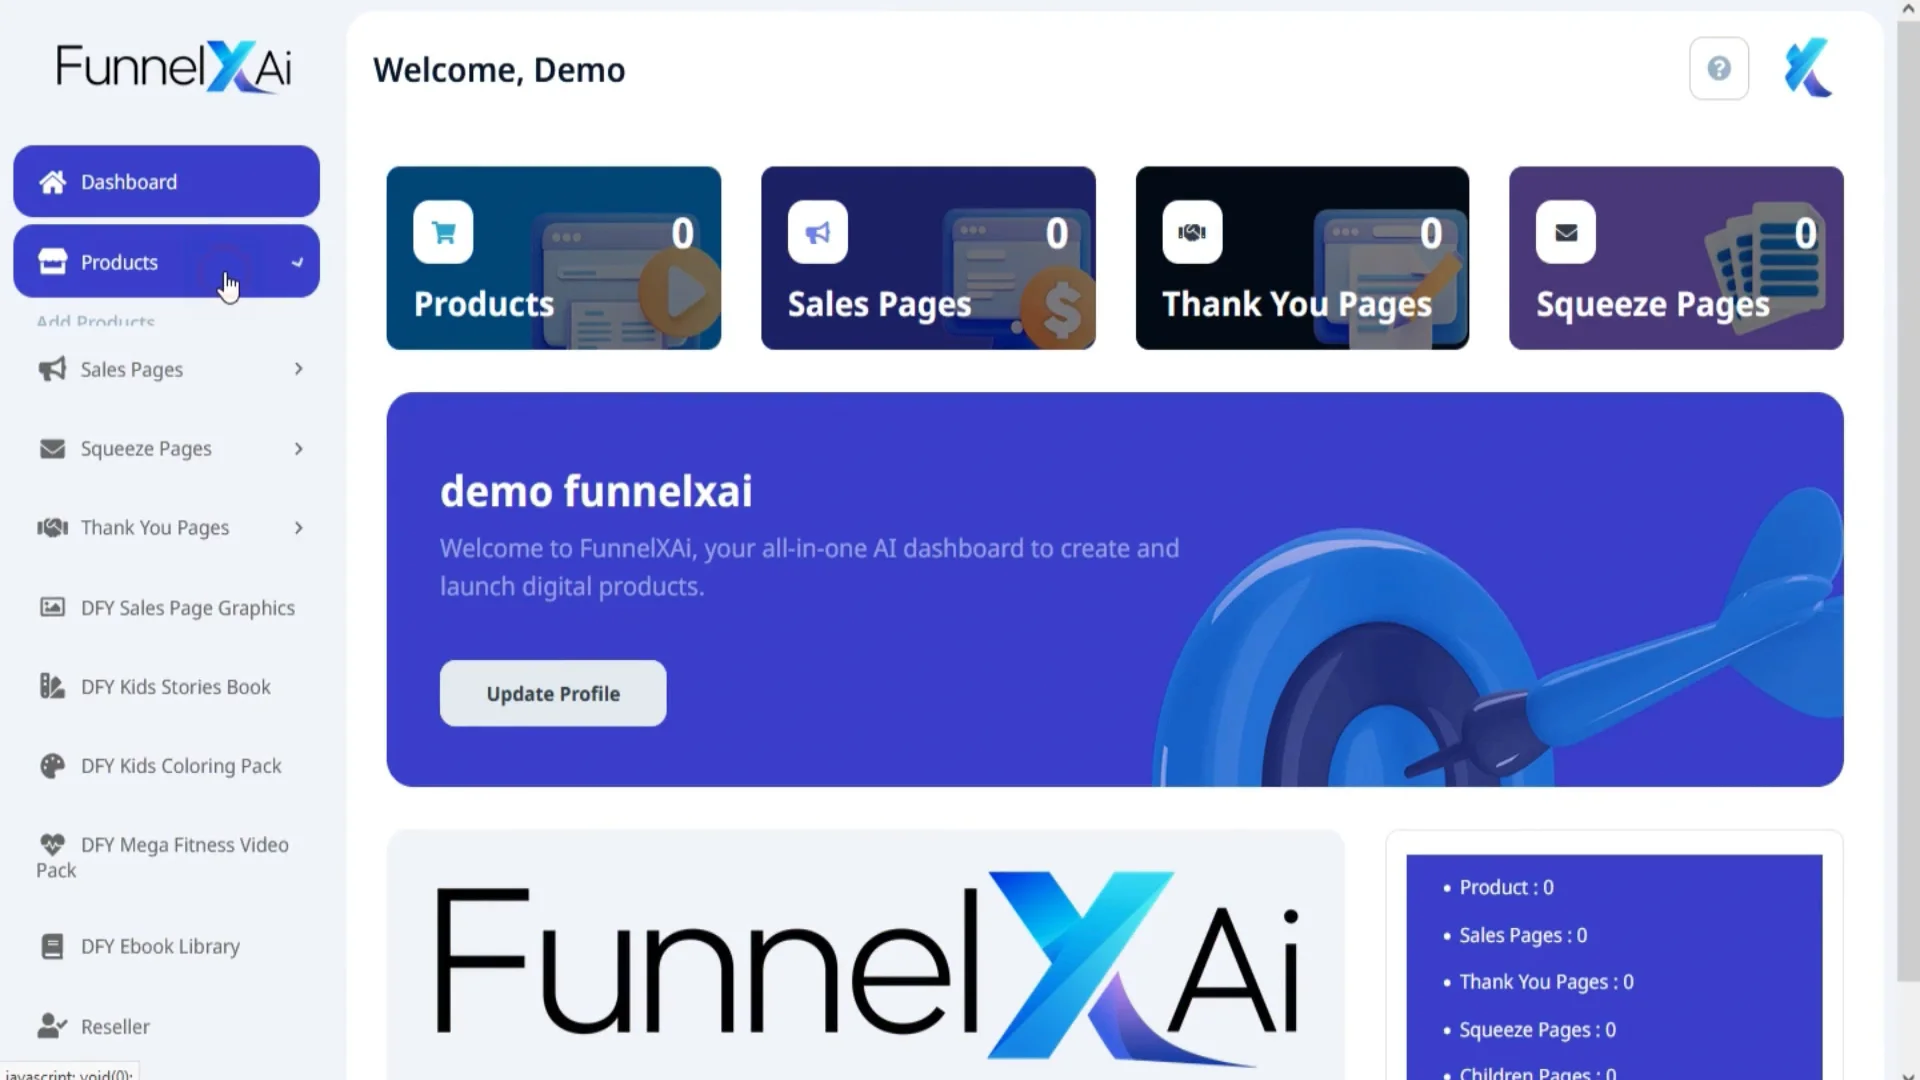Click the Dashboard home icon in sidebar
The height and width of the screenshot is (1080, 1920).
(51, 181)
